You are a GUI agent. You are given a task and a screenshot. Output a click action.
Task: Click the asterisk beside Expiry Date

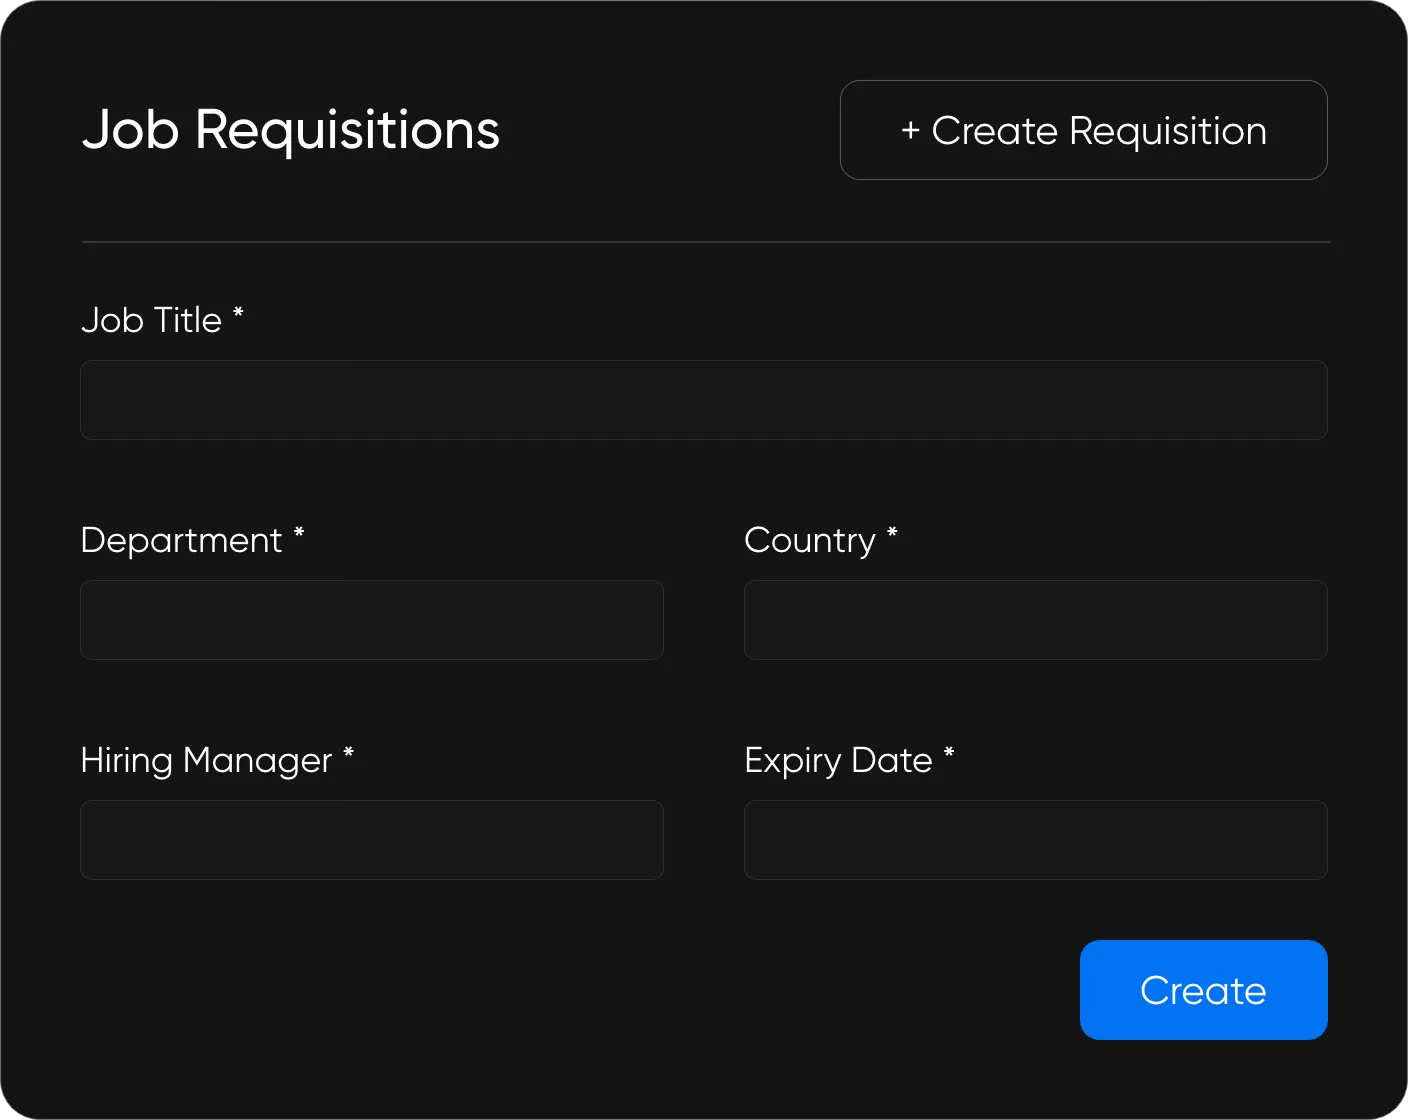tap(949, 755)
